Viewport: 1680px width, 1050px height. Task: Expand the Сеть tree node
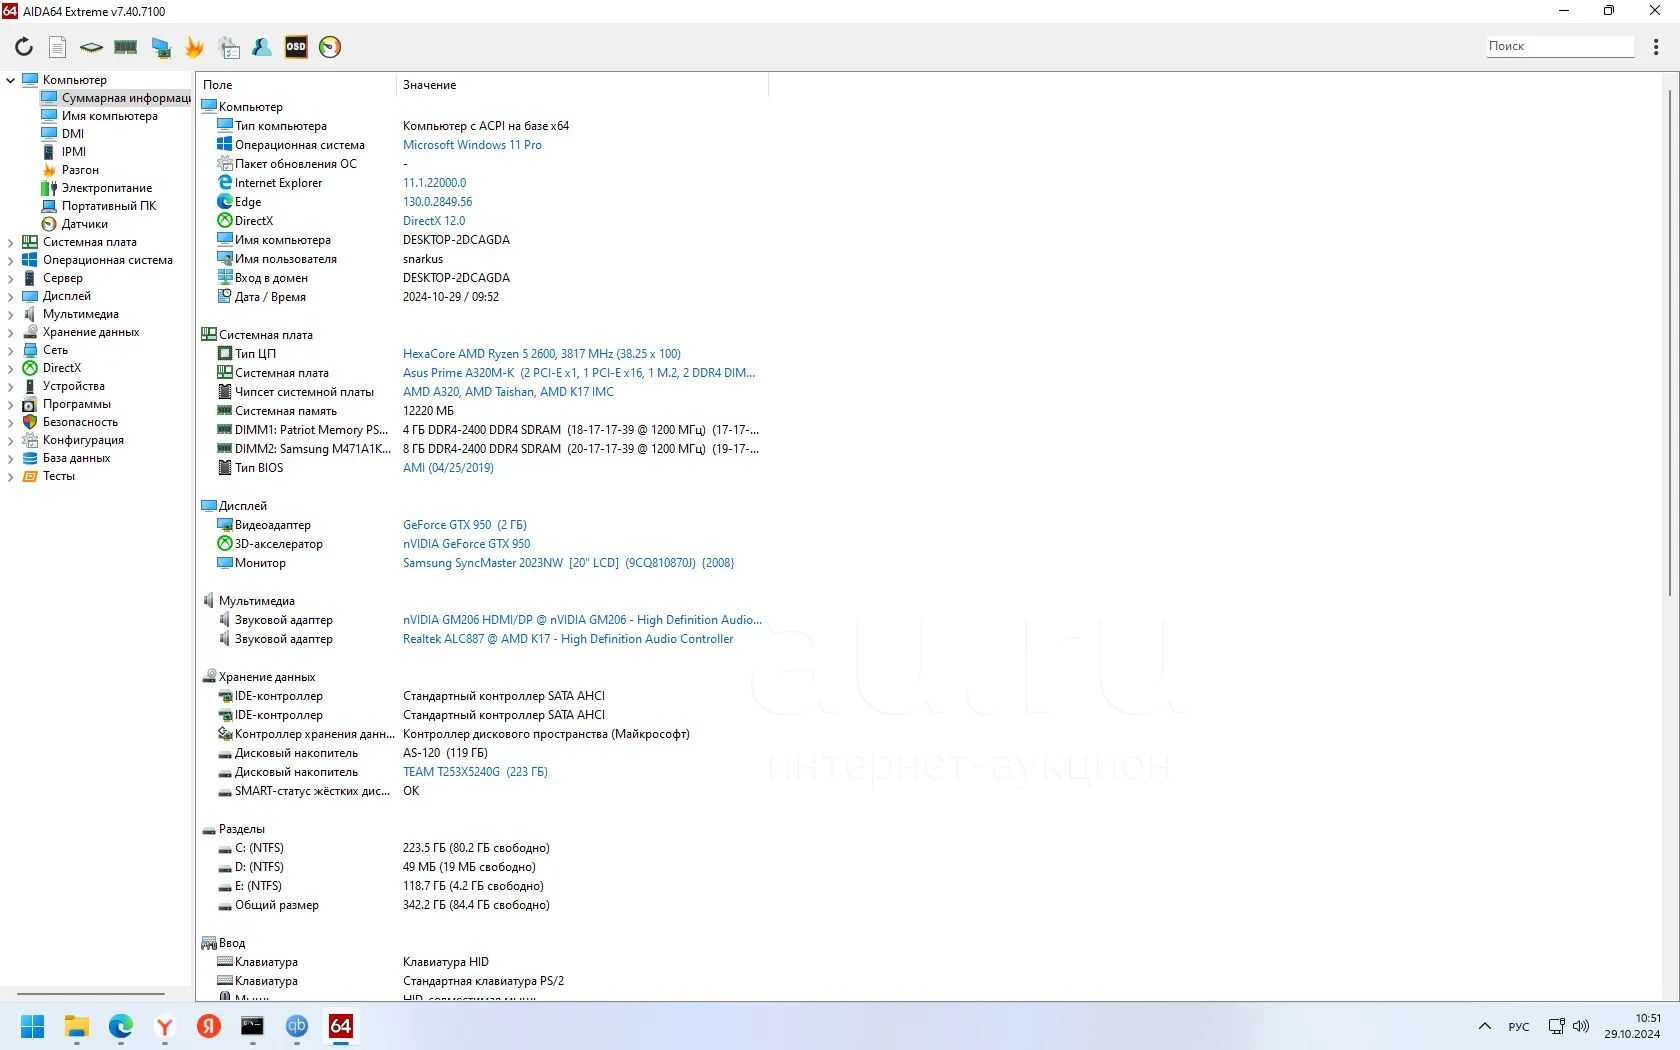click(11, 350)
